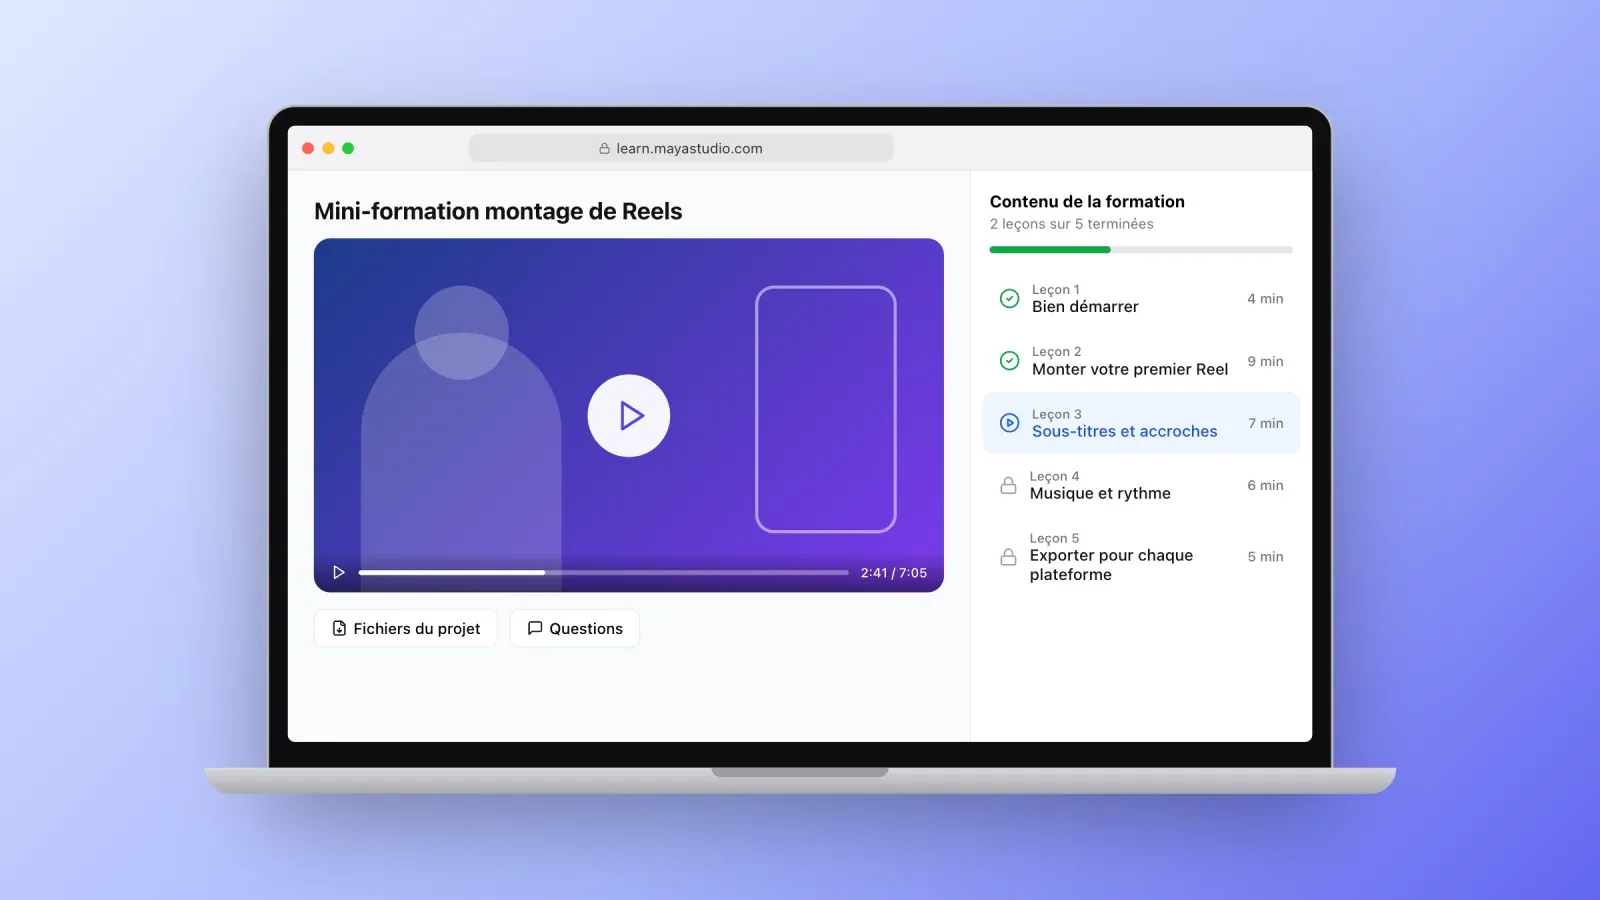1600x900 pixels.
Task: Select lesson Exporter pour chaque plateforme
Action: coord(1141,556)
